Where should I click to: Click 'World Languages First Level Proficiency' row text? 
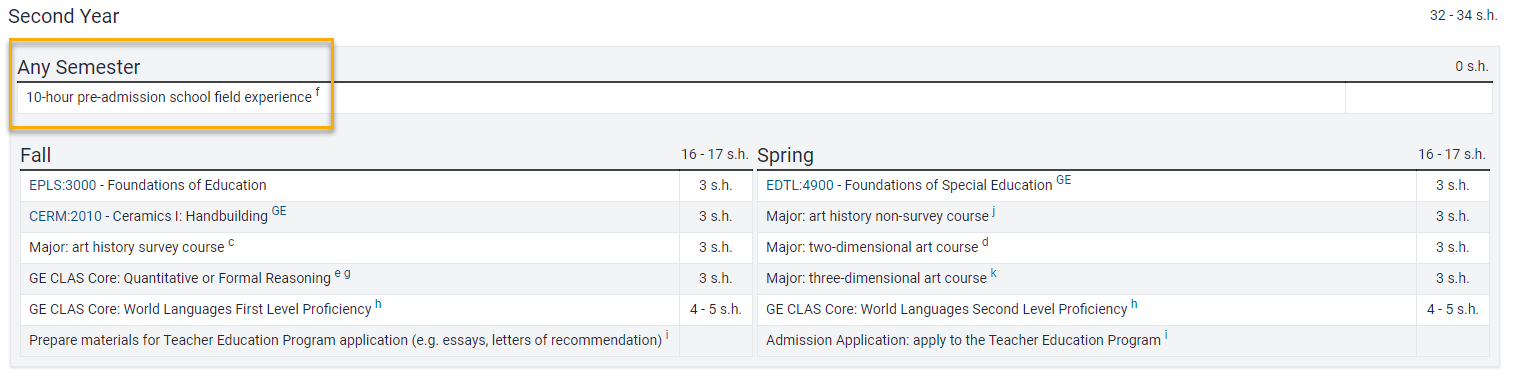[200, 309]
